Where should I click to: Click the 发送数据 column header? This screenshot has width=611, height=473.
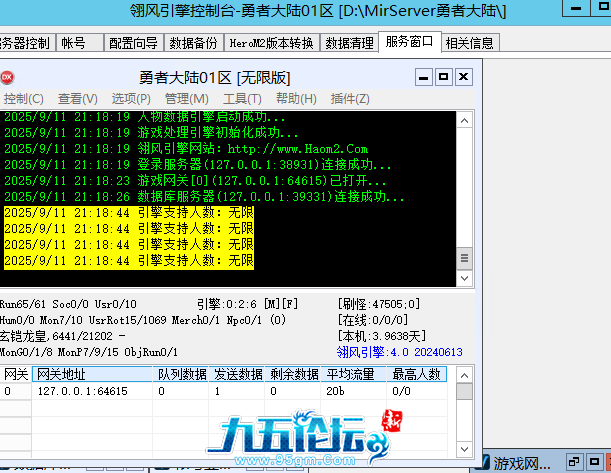pos(237,374)
